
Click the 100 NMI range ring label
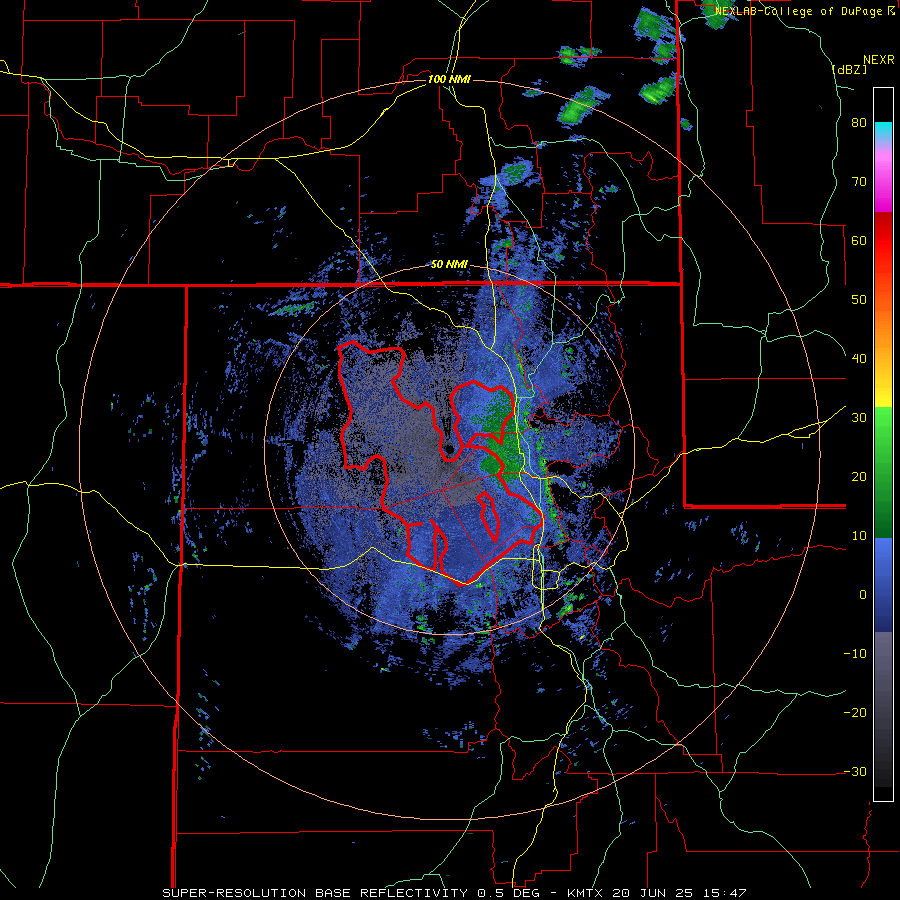pos(449,79)
